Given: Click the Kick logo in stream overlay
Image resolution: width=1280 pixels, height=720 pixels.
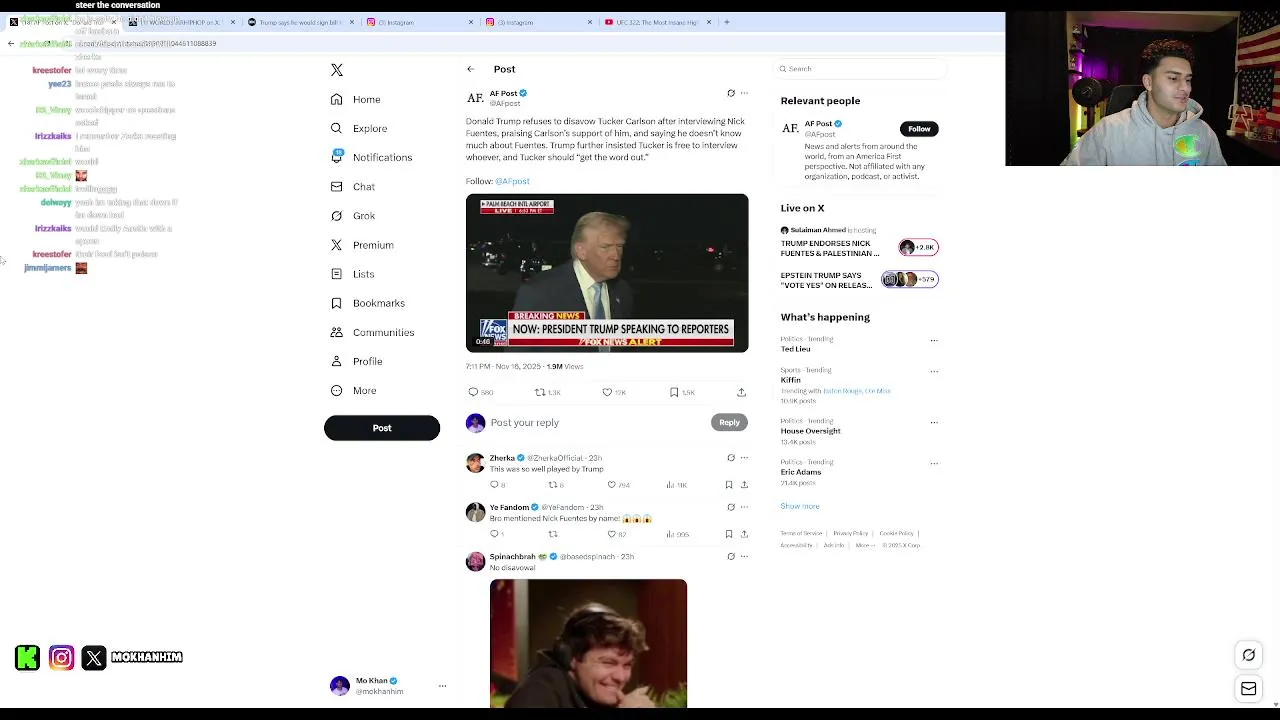Looking at the screenshot, I should [28, 657].
